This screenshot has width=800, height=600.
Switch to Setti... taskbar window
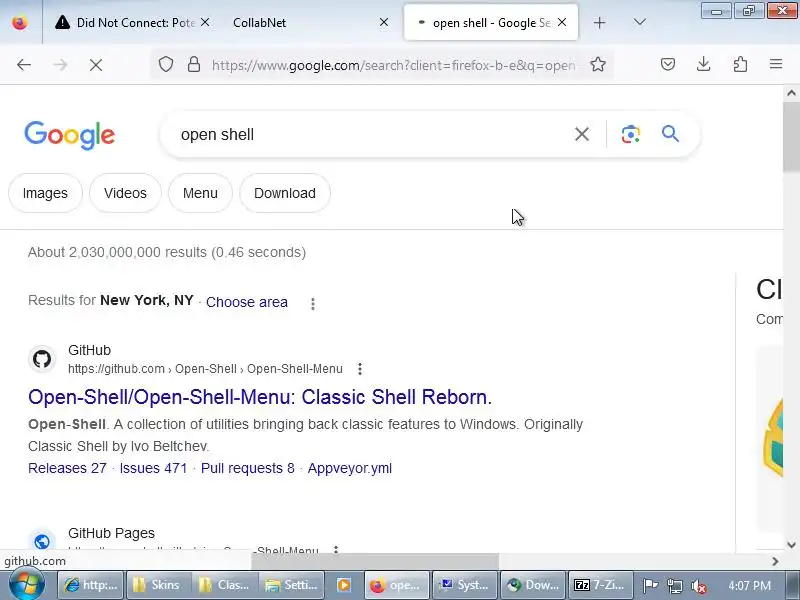click(x=293, y=585)
